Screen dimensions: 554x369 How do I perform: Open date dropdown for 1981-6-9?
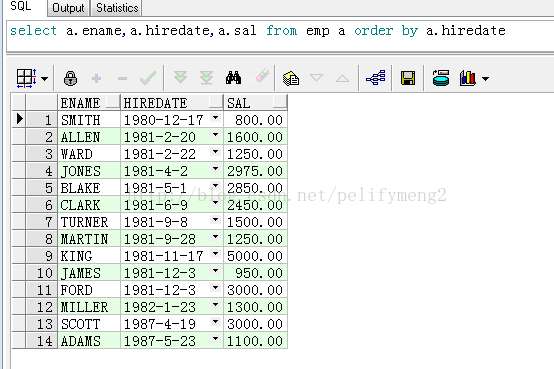point(215,203)
